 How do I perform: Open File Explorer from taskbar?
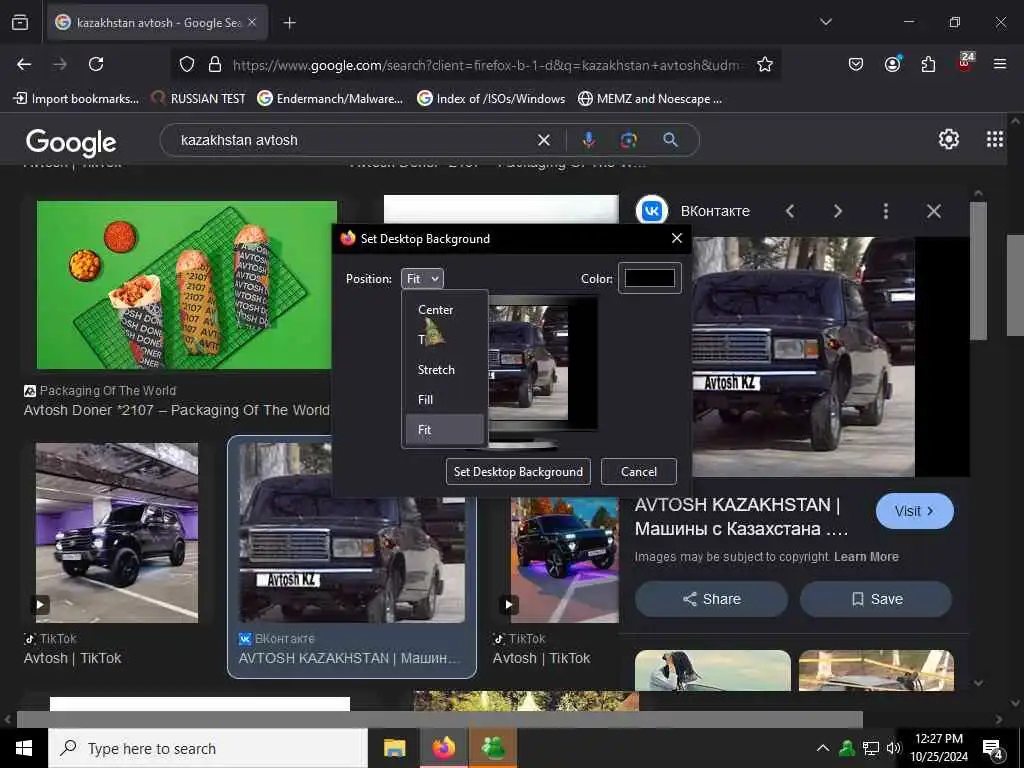pos(394,748)
